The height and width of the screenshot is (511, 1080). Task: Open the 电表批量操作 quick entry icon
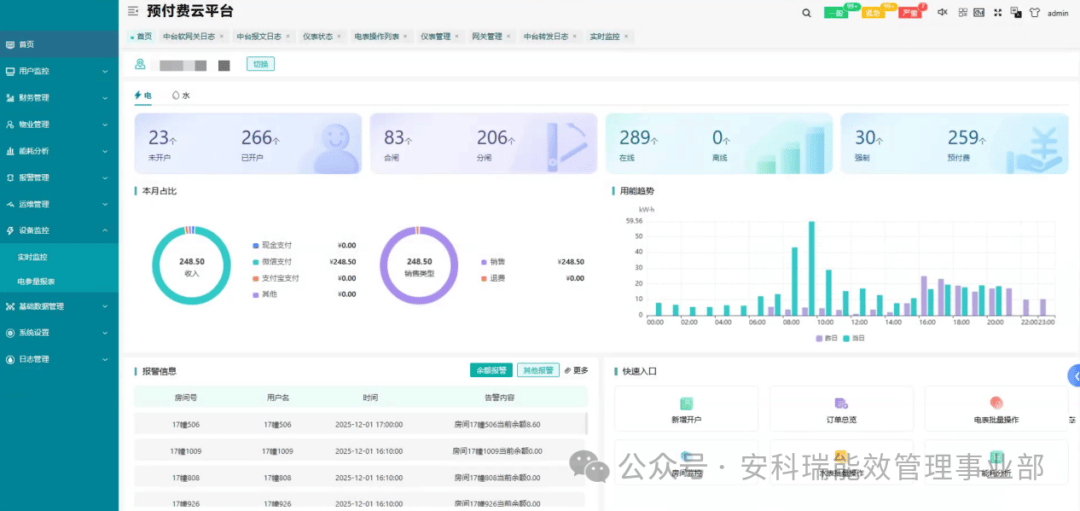[x=995, y=403]
